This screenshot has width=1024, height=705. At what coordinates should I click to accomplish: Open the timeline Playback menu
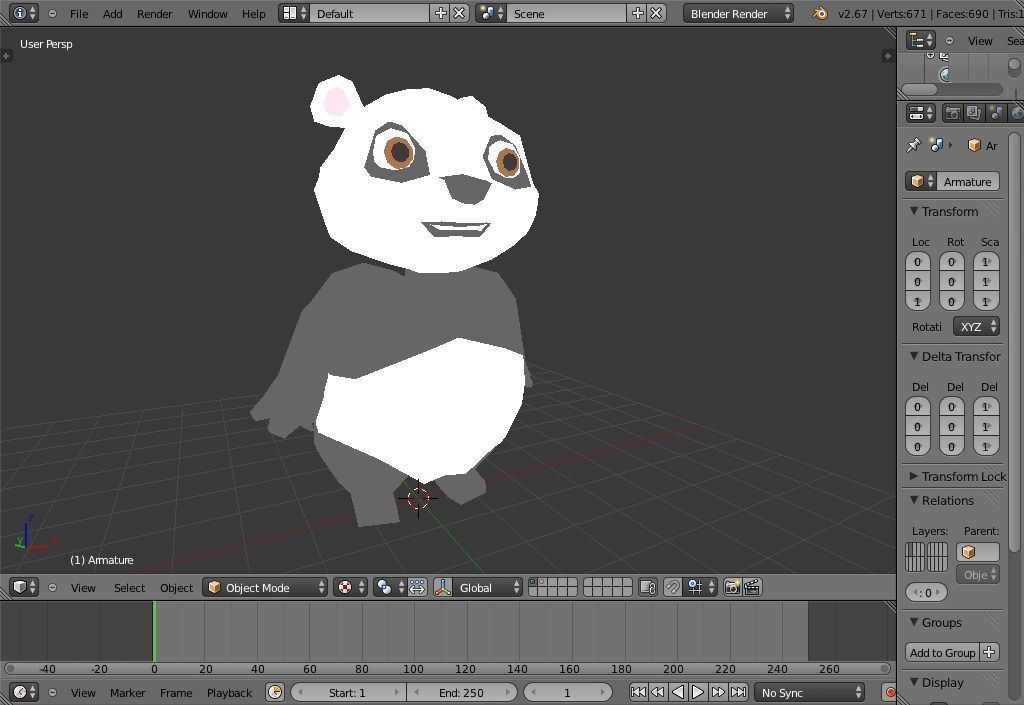(x=229, y=693)
